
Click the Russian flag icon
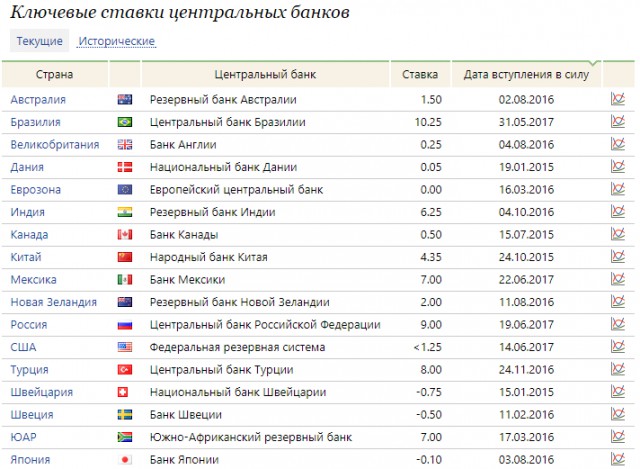pos(125,325)
